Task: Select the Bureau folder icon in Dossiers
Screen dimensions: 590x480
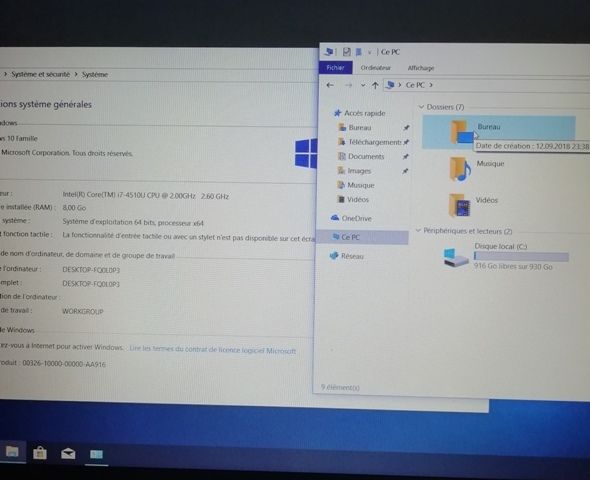Action: (461, 132)
